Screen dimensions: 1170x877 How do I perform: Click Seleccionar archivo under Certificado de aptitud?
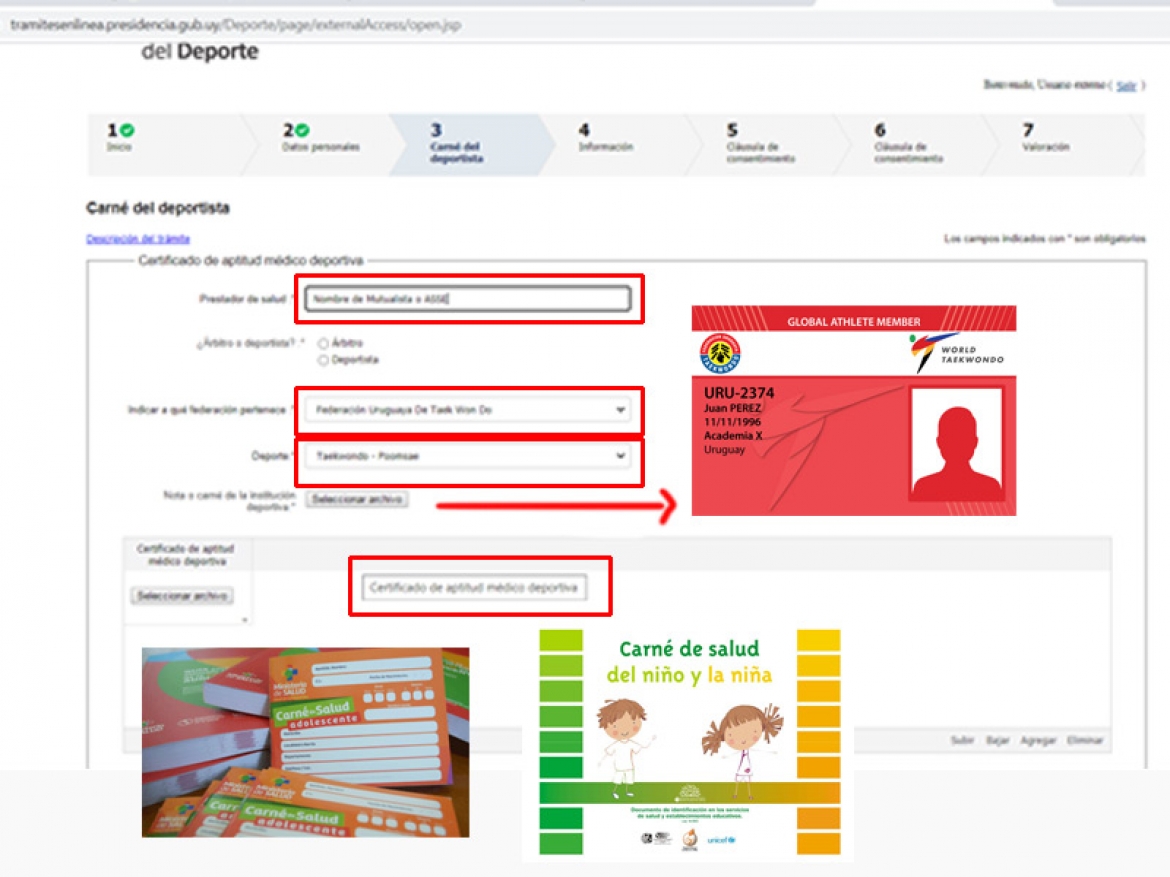pos(182,596)
